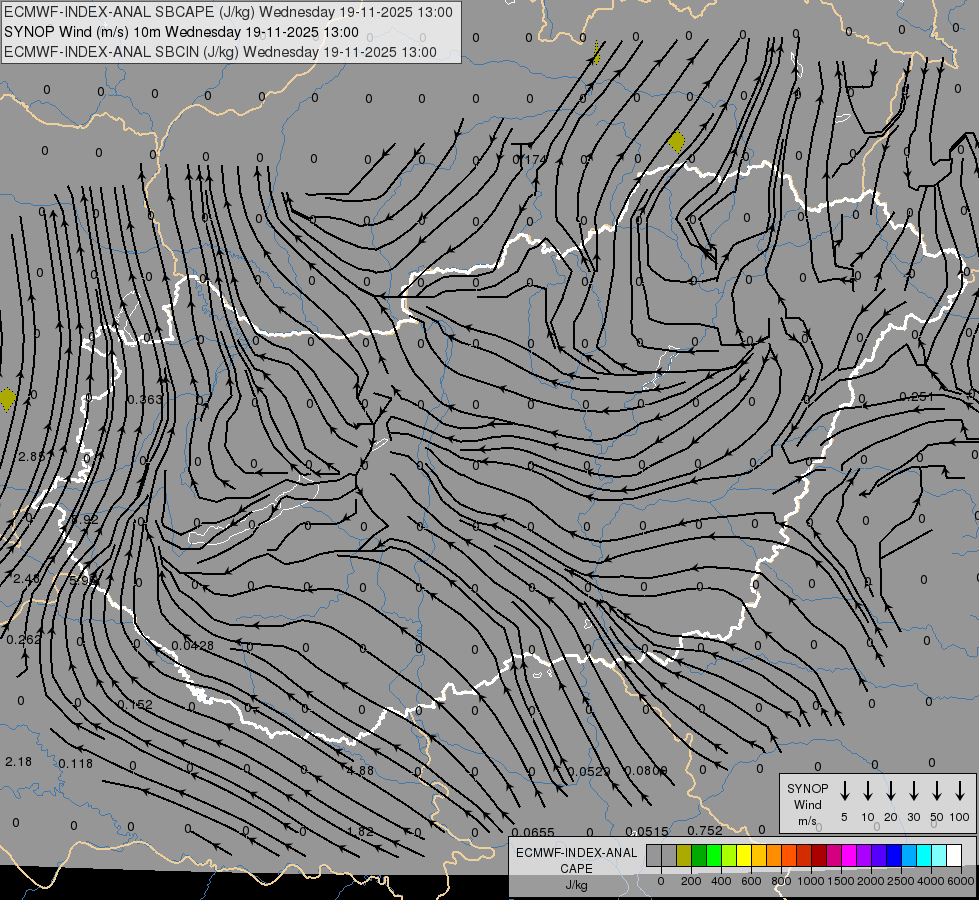
Task: Click the 1.92 value on the map
Action: click(84, 519)
